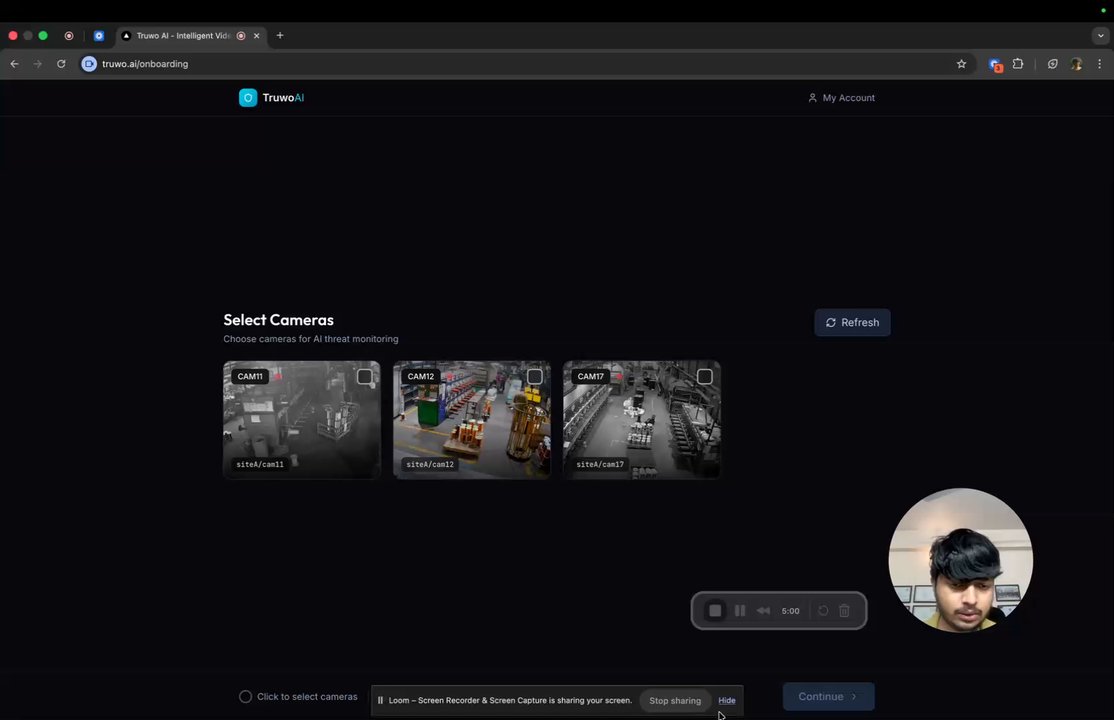Click the address bar URL
The height and width of the screenshot is (720, 1114).
(145, 64)
